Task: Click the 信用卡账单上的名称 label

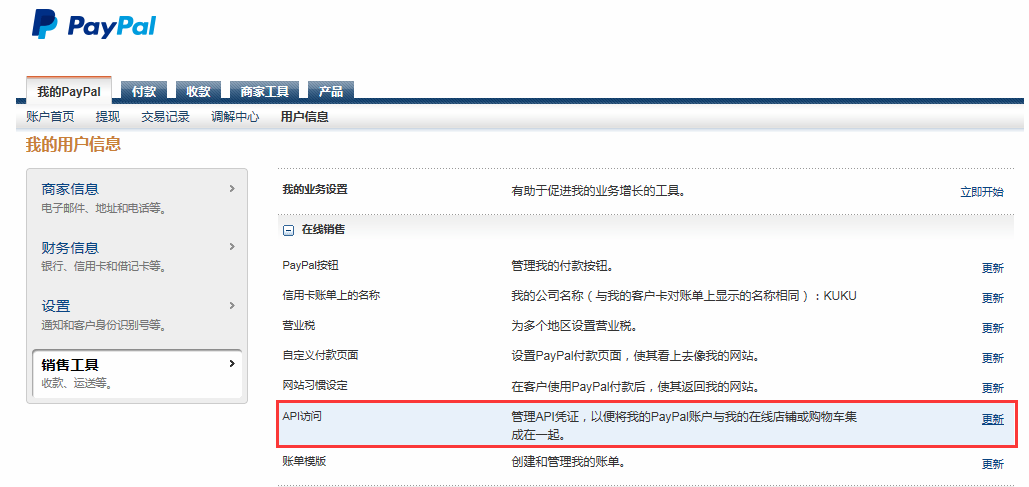Action: (331, 295)
